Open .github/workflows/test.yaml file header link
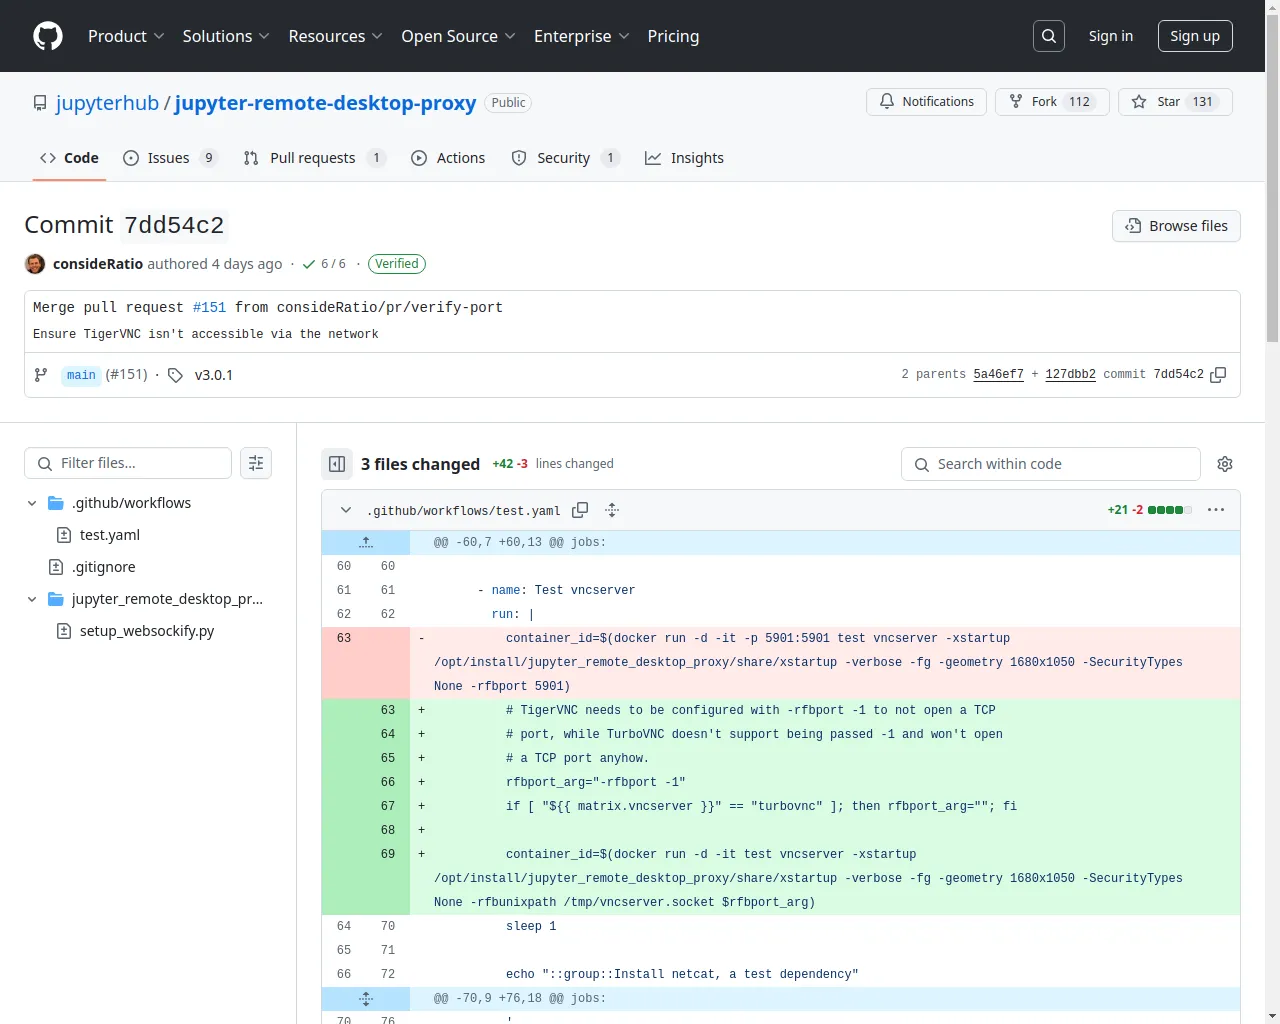 [x=464, y=511]
